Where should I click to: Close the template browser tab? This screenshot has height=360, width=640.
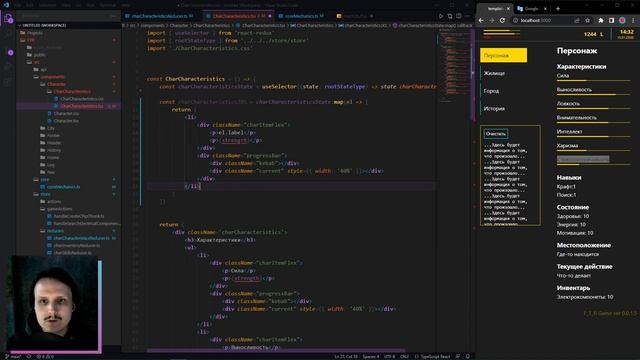click(x=508, y=9)
